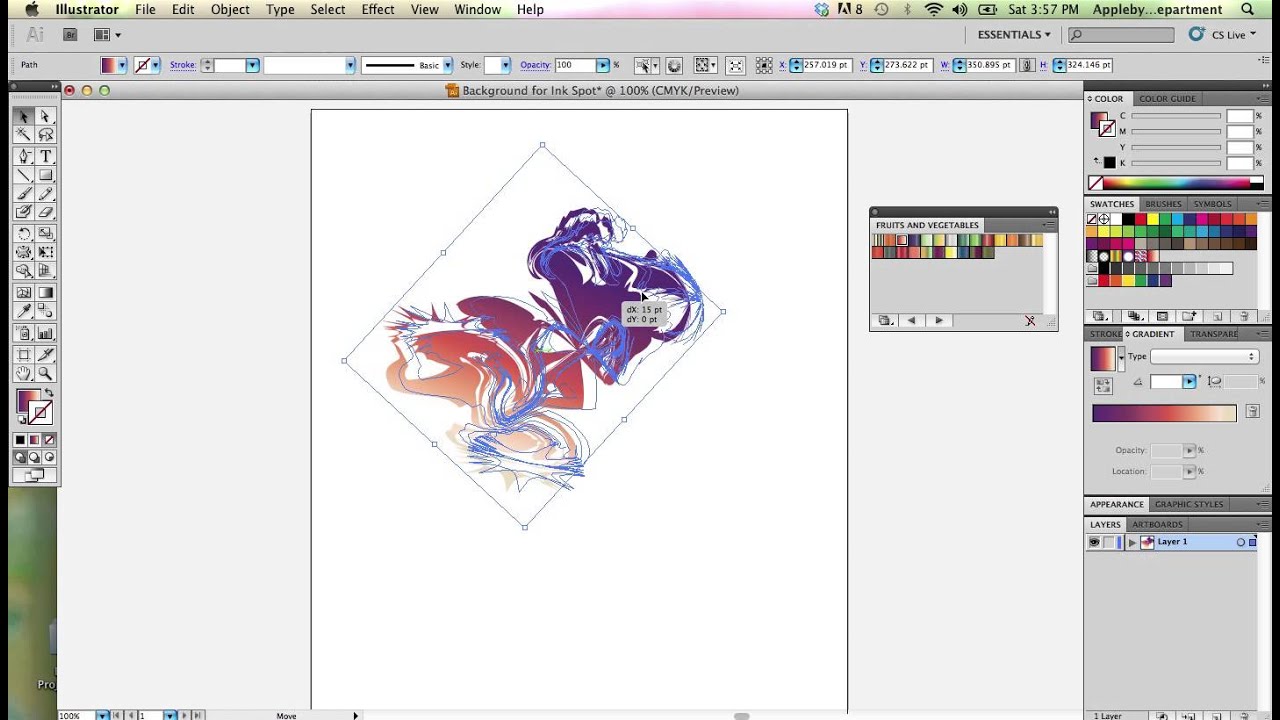1280x720 pixels.
Task: Open the brush definition Basic dropdown
Action: [x=447, y=65]
